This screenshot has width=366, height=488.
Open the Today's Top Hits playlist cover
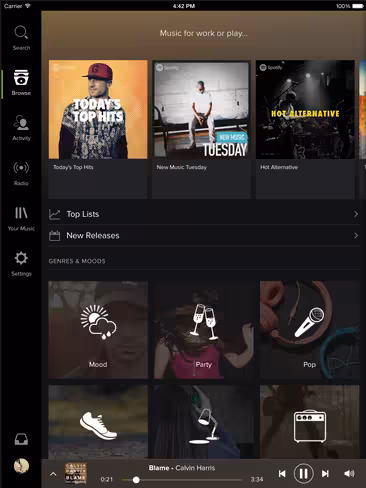click(x=98, y=109)
